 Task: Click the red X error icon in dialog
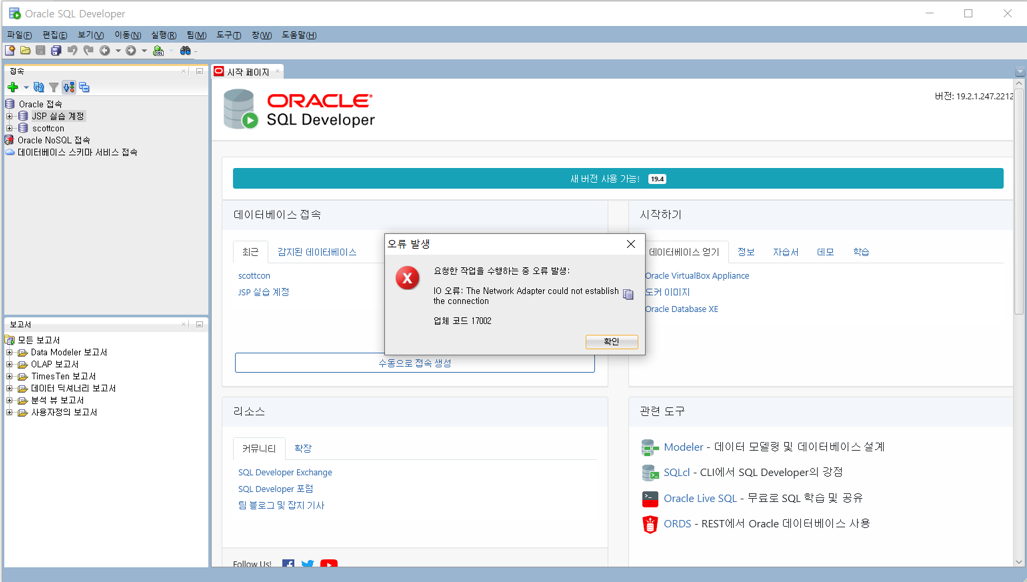[x=407, y=278]
